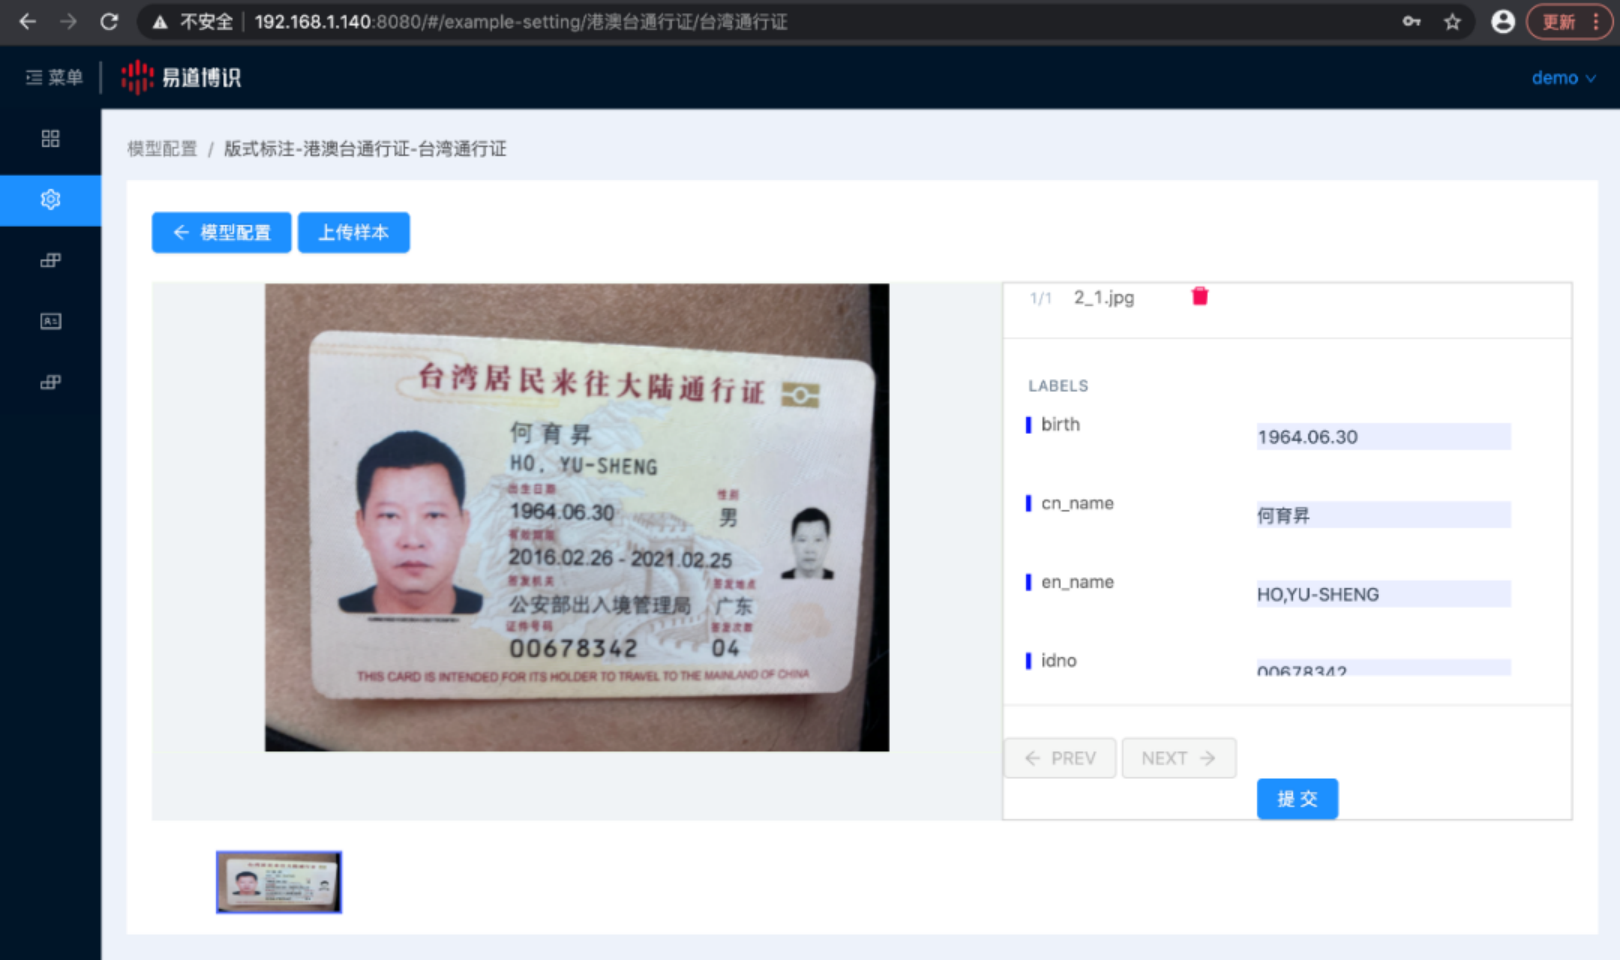Click the 上传样本 upload button
This screenshot has width=1620, height=960.
tap(353, 233)
